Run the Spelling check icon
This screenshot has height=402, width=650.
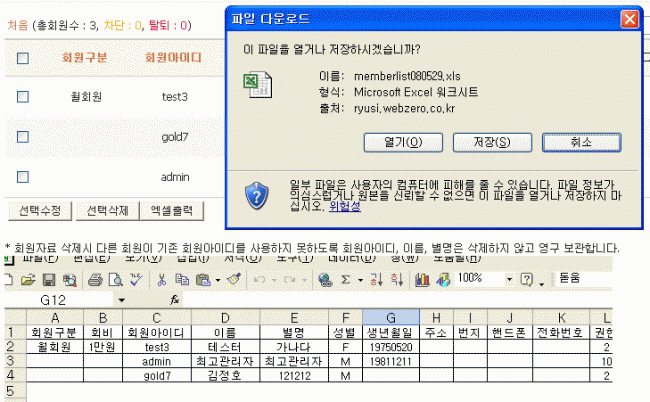(x=136, y=280)
